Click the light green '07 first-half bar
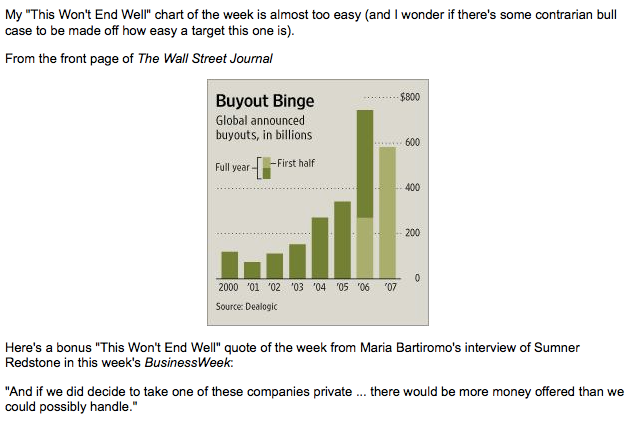633x423 pixels. [x=387, y=212]
